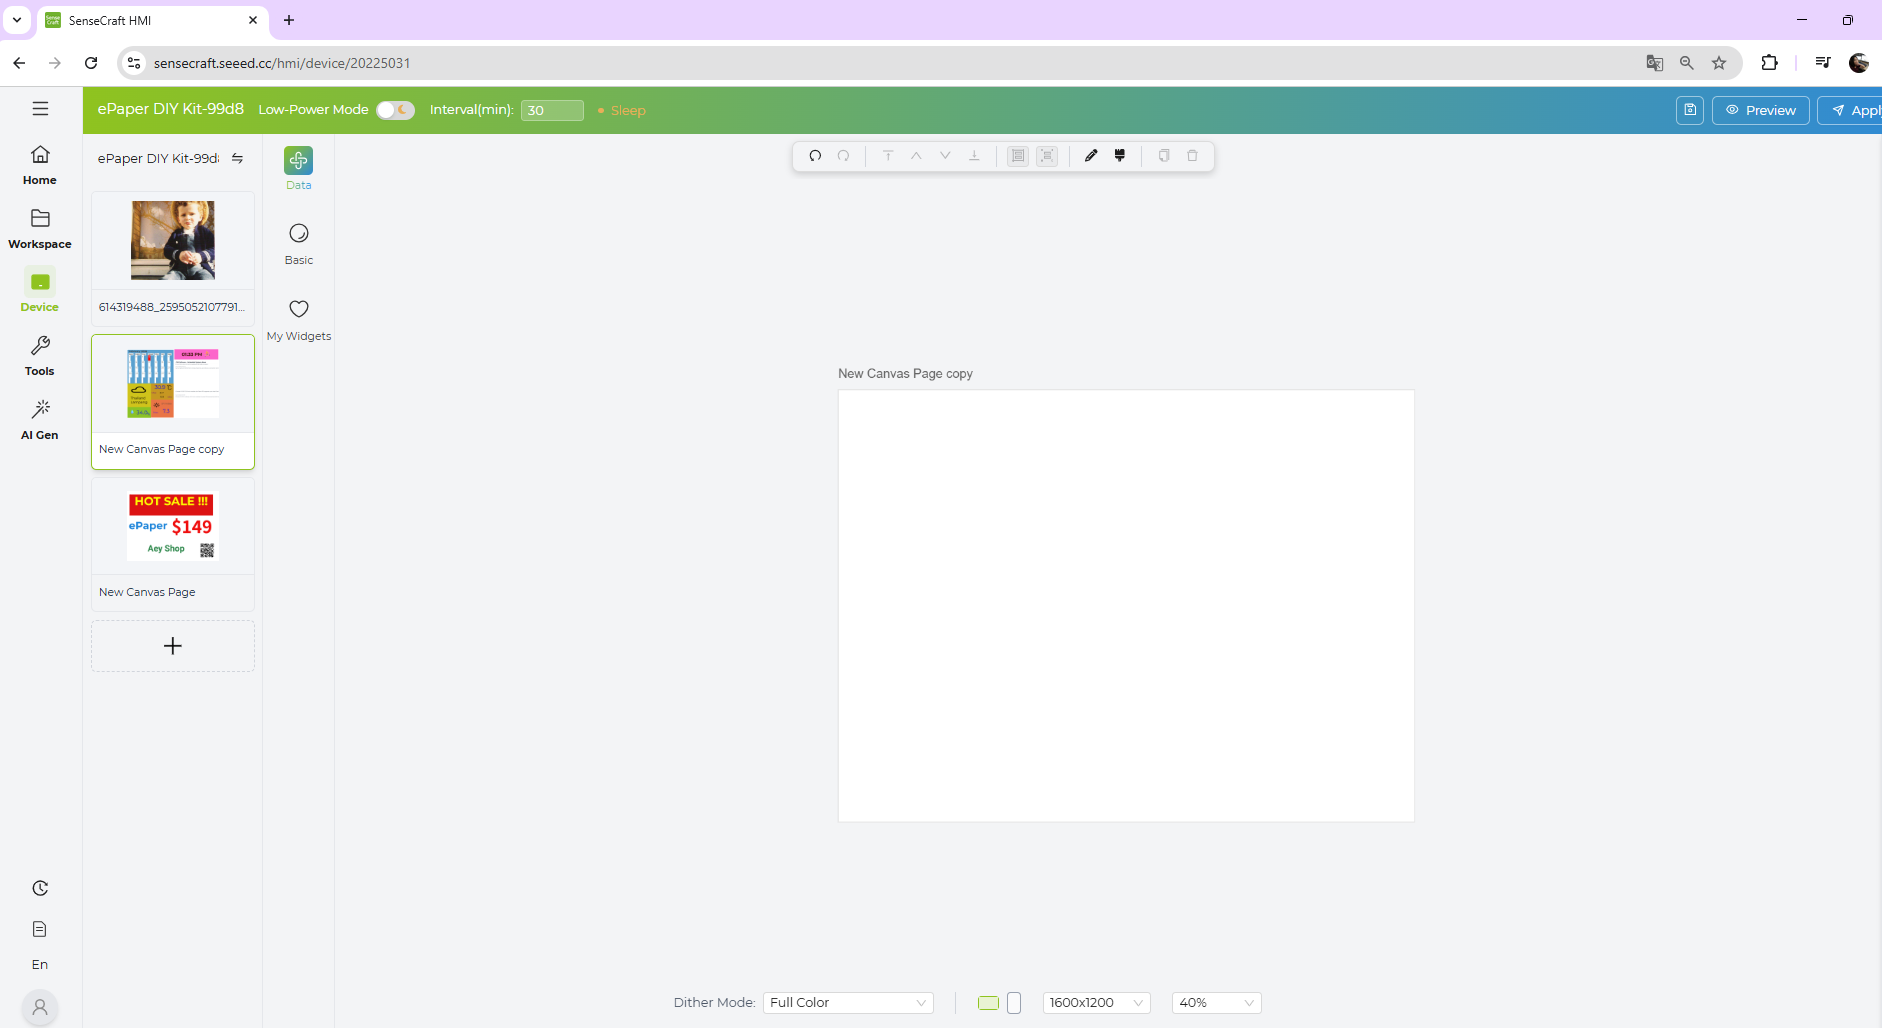
Task: Click the save icon beside Preview
Action: pyautogui.click(x=1689, y=110)
